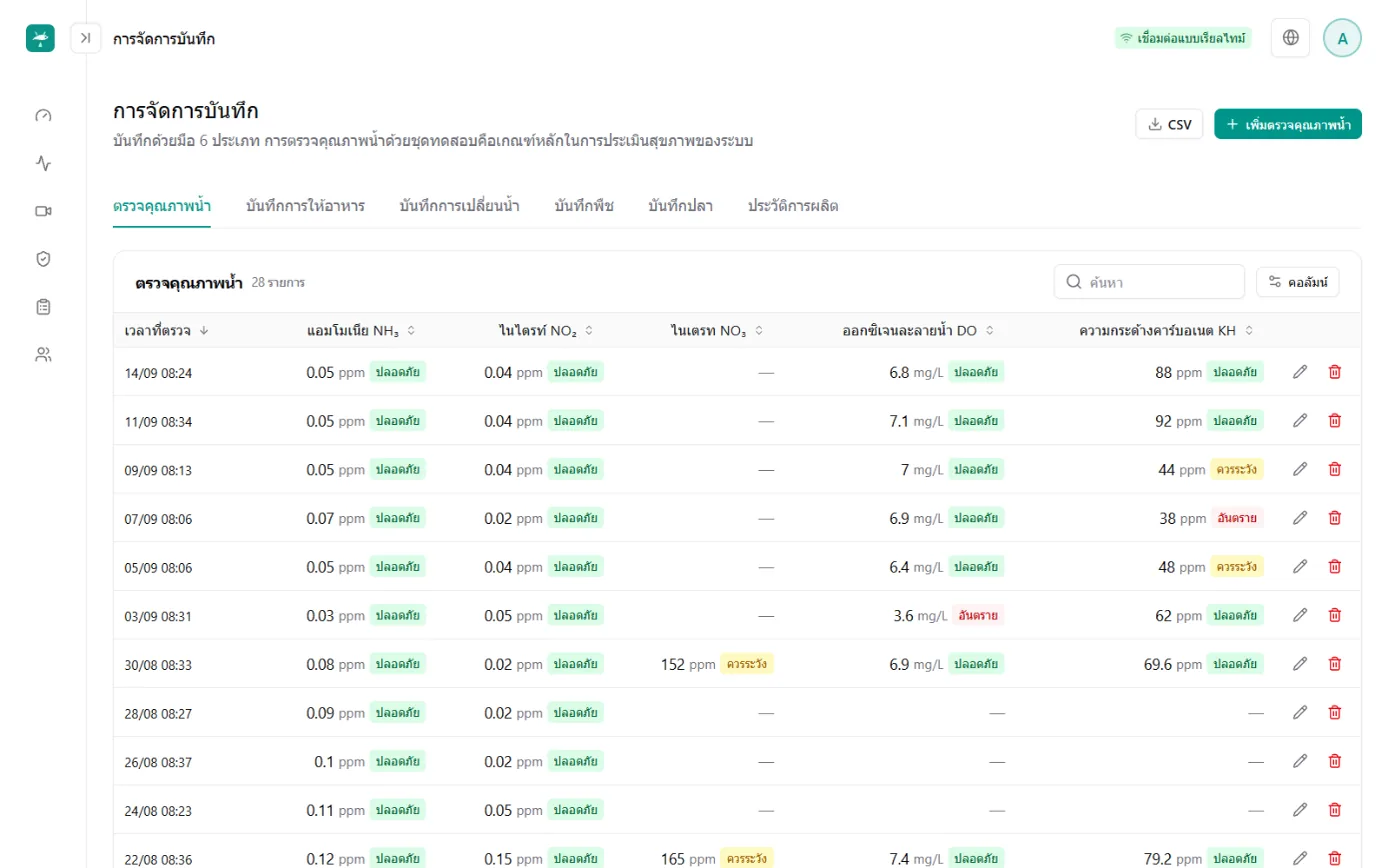Screen dimensions: 1388x868
Task: Delete the 14/09 08:24 record
Action: point(1334,372)
